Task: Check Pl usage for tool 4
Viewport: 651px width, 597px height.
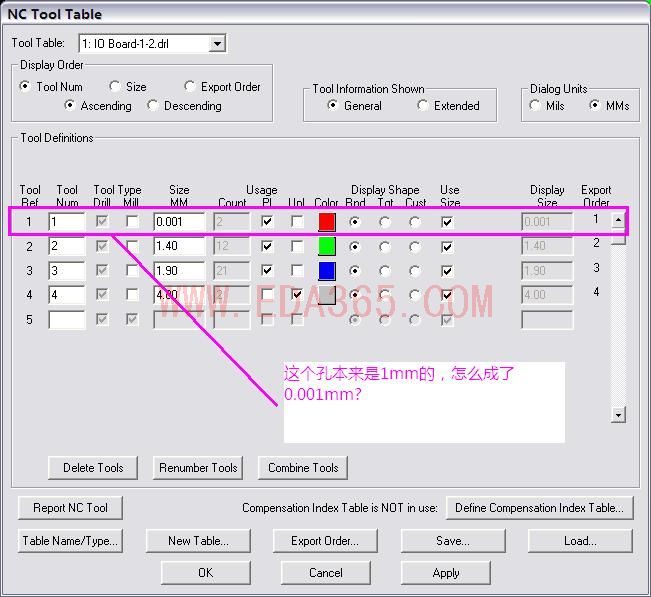Action: (267, 295)
